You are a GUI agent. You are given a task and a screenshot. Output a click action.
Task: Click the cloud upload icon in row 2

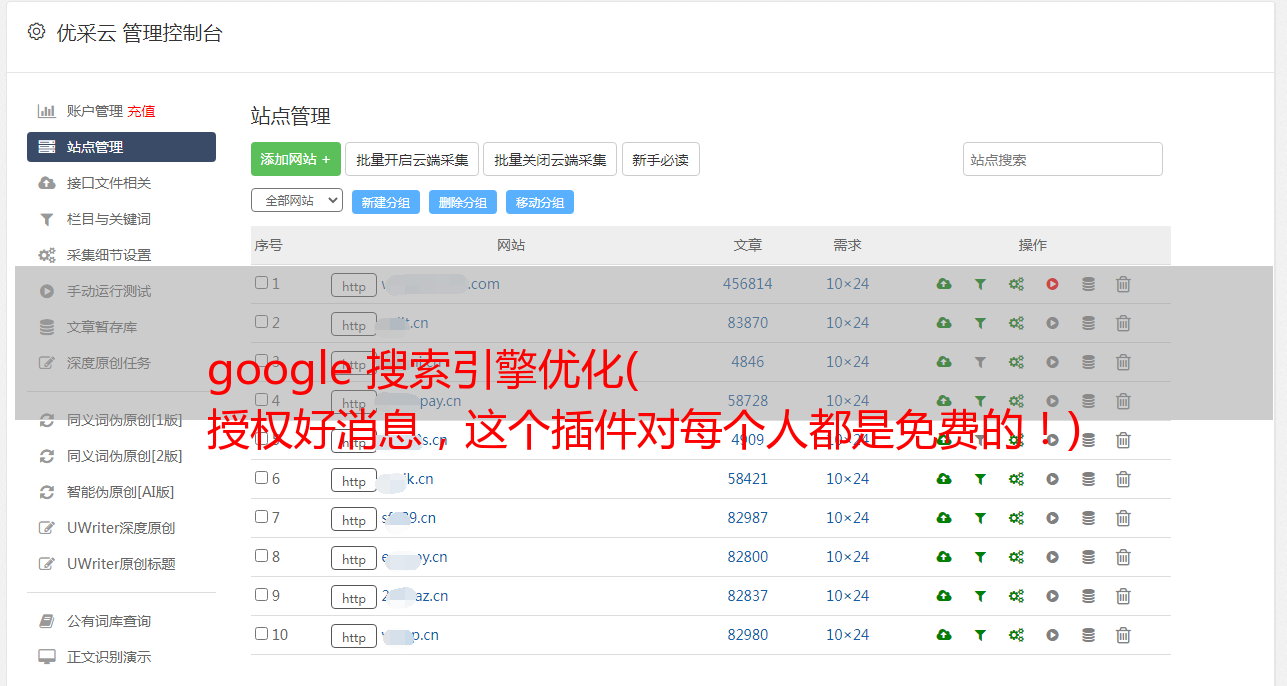click(x=944, y=323)
